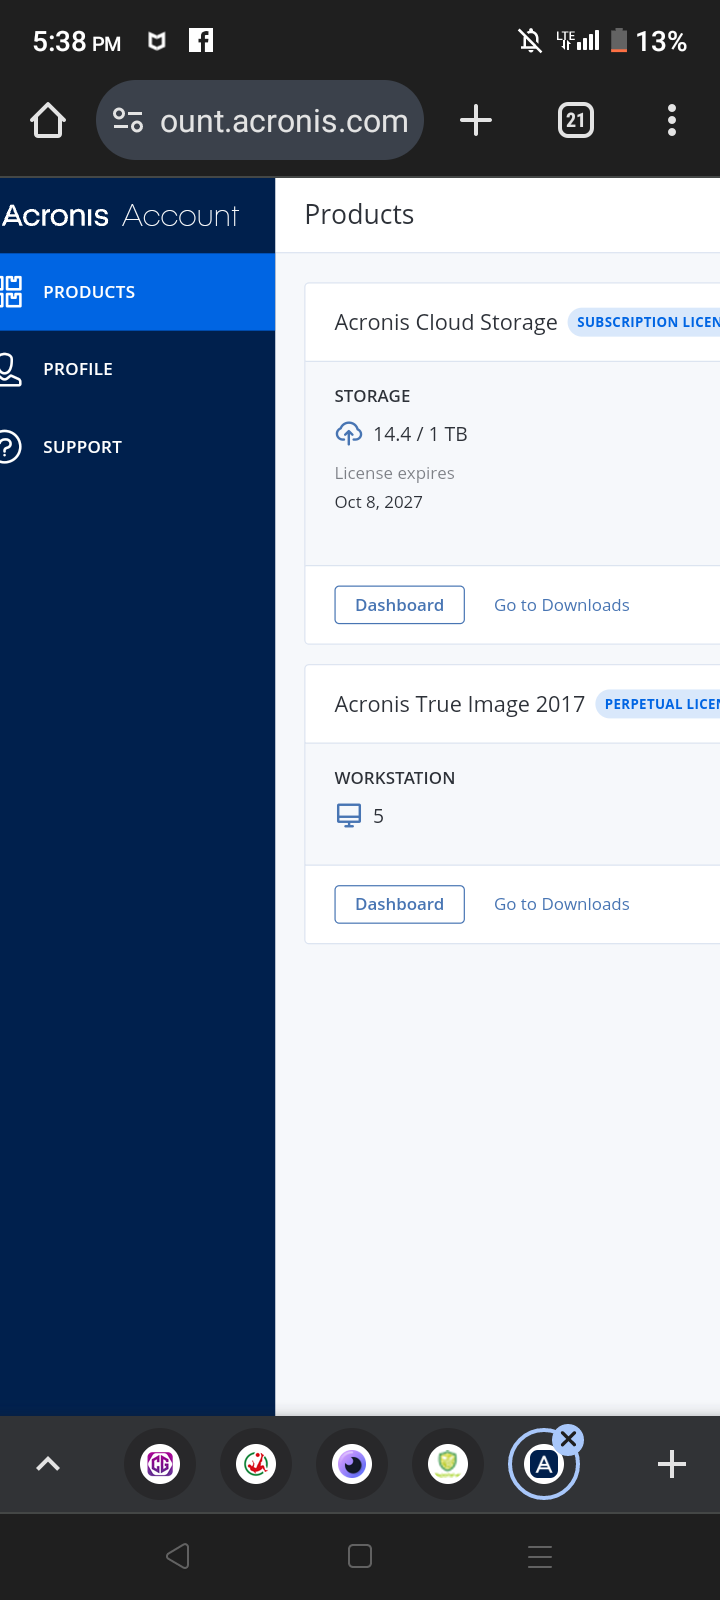Click the Acronis True Image 2017 title
This screenshot has width=720, height=1600.
click(460, 704)
